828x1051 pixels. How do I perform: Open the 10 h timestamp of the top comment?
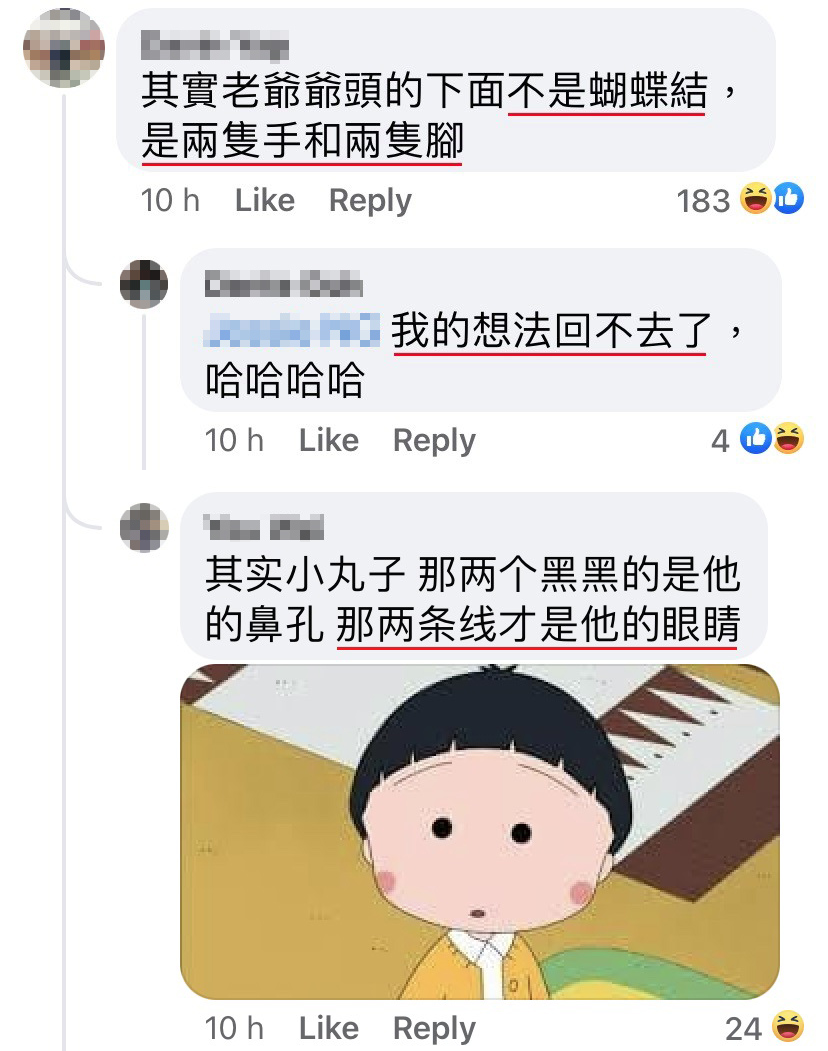(170, 200)
